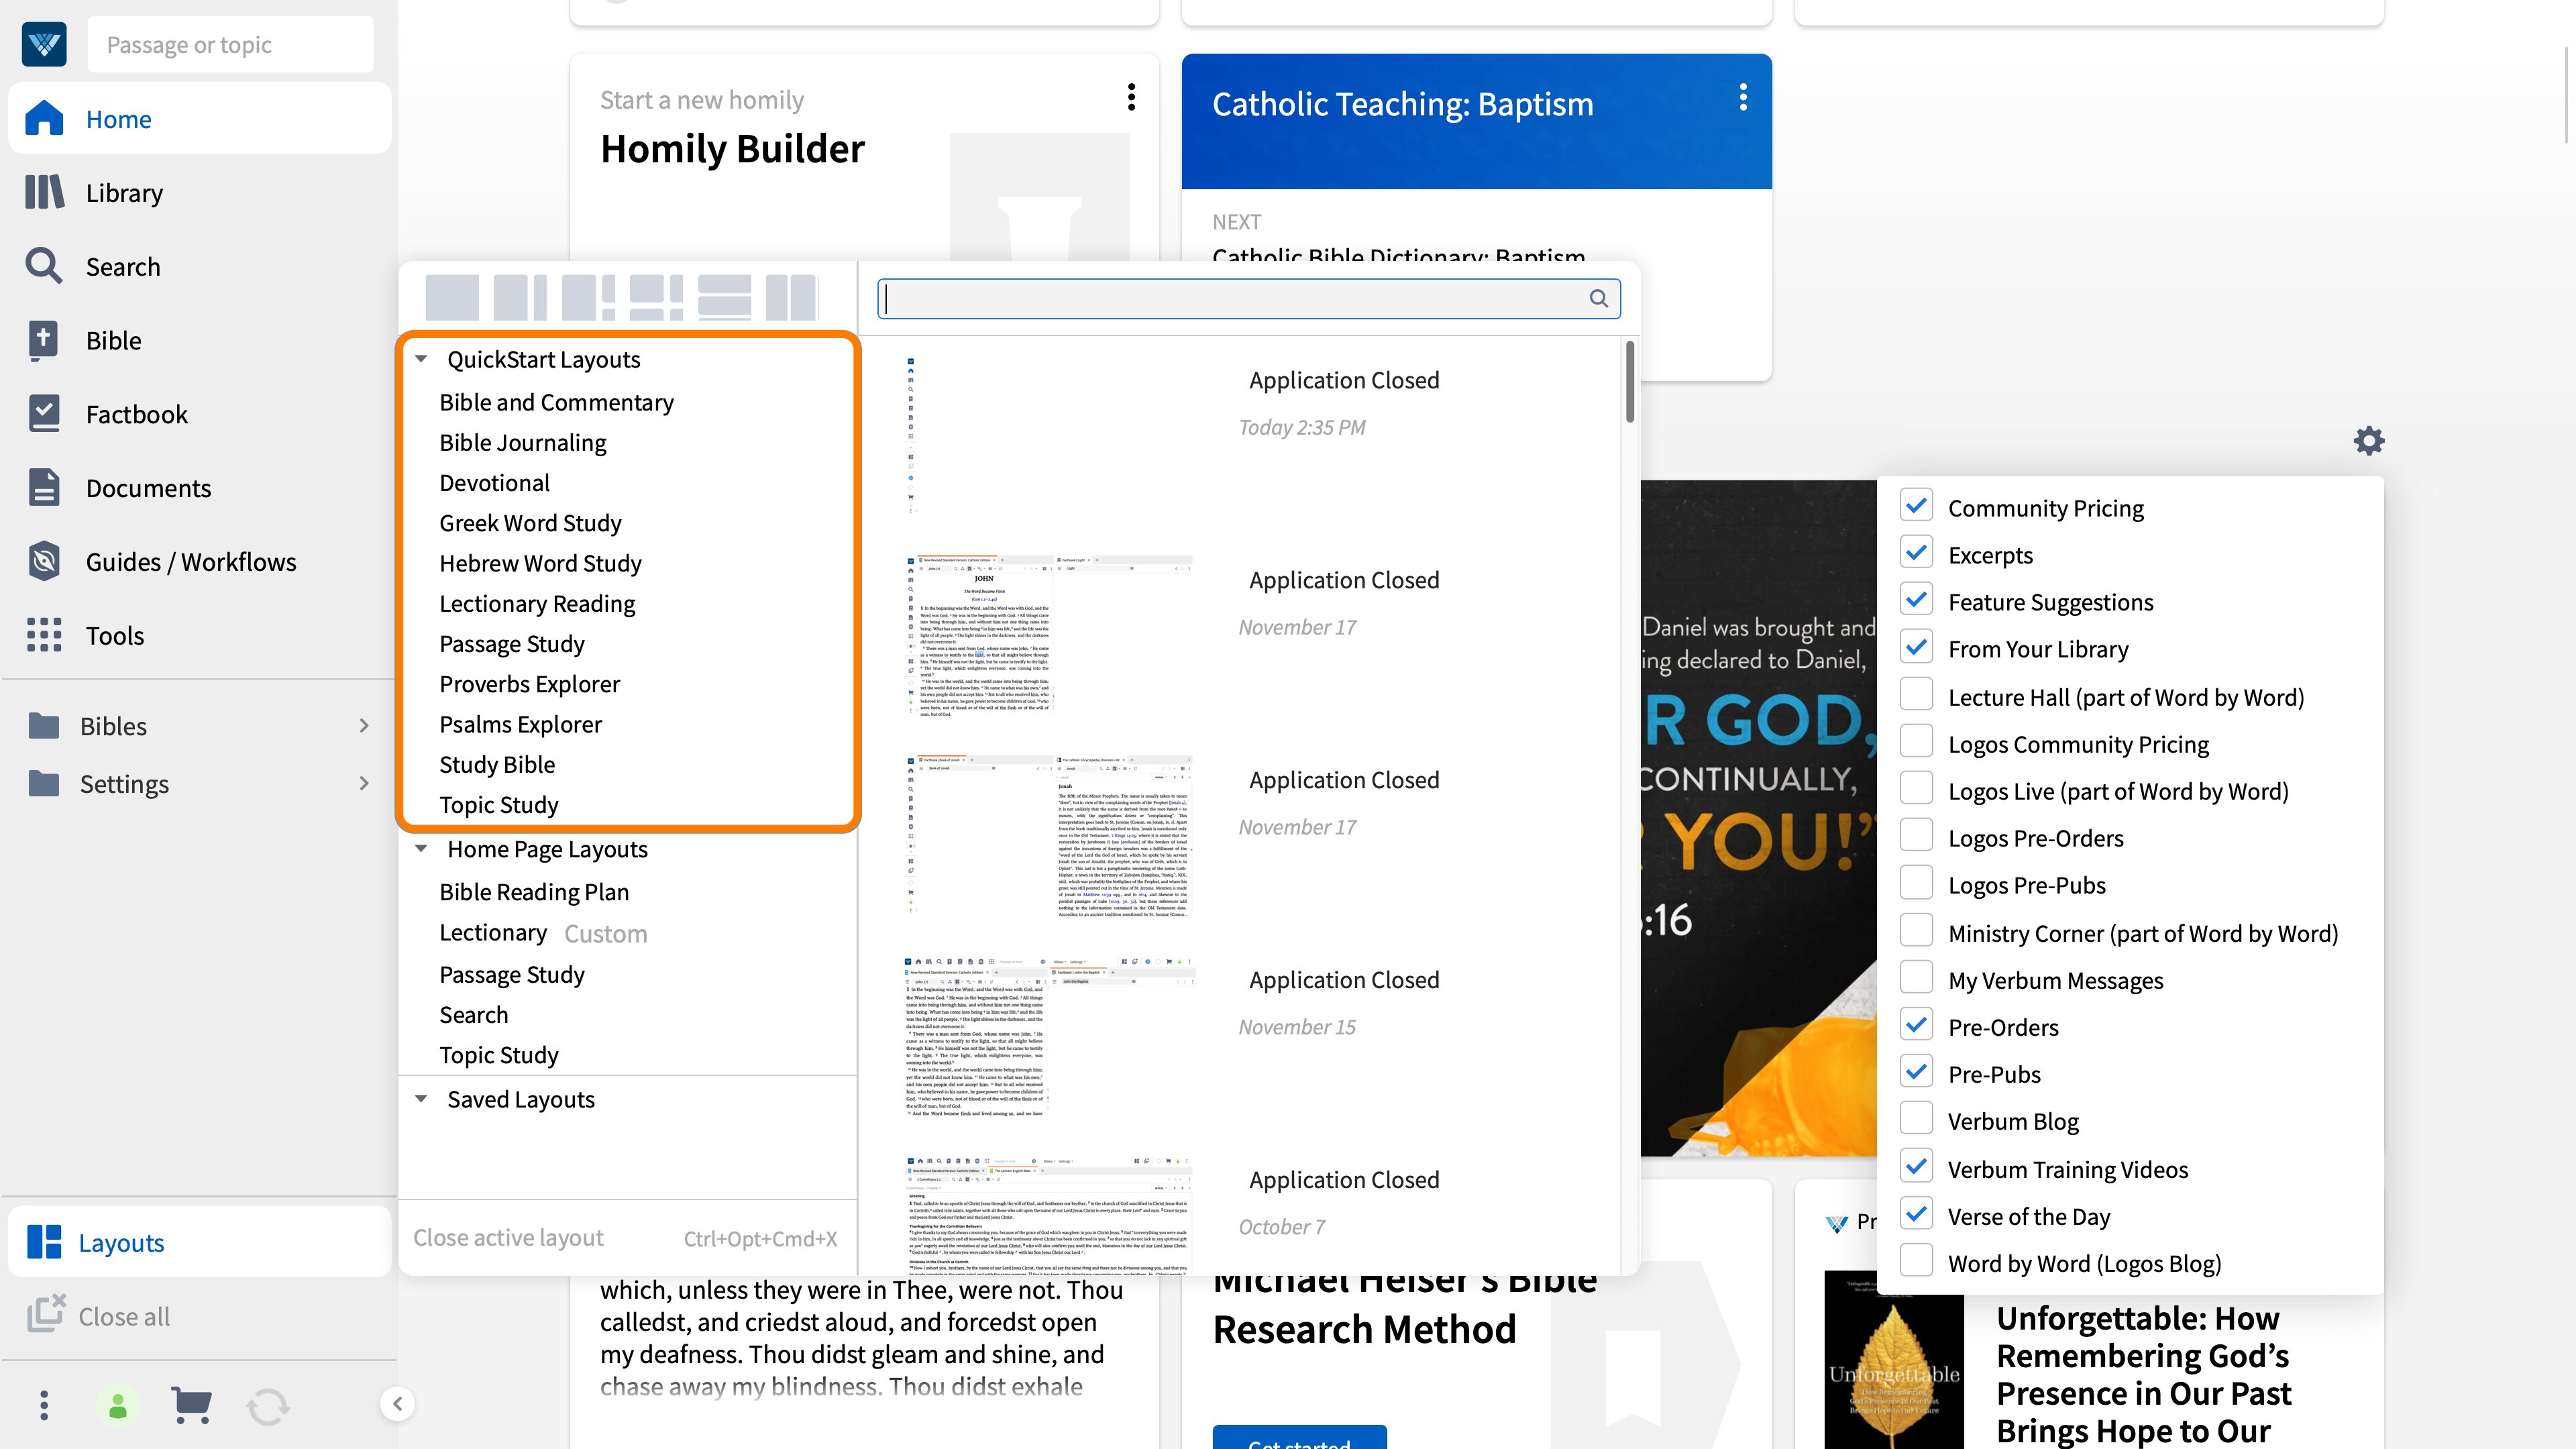Open the shopping cart icon
2576x1449 pixels.
pos(191,1405)
